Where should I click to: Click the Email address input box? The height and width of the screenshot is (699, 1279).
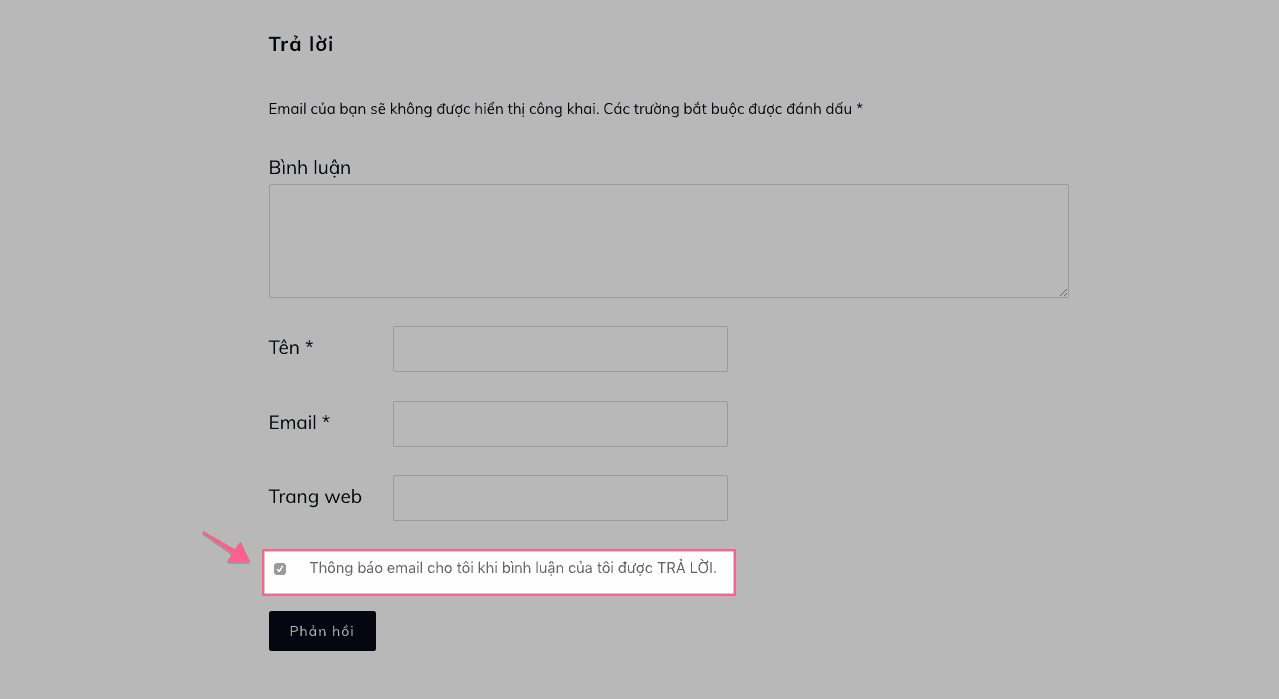[560, 424]
